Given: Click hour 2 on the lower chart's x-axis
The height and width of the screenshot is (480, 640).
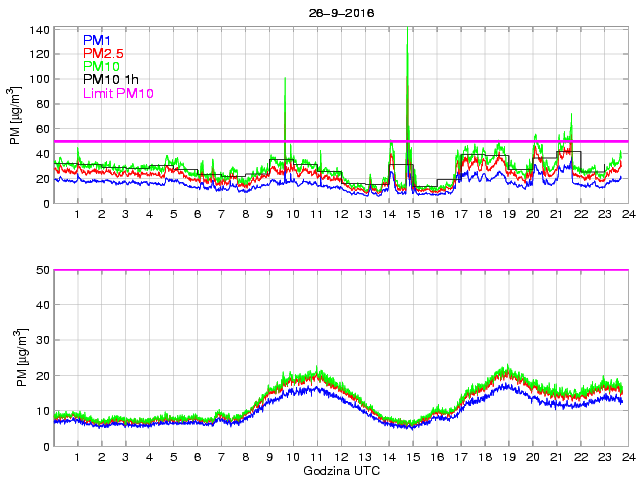Looking at the screenshot, I should click(x=101, y=457).
